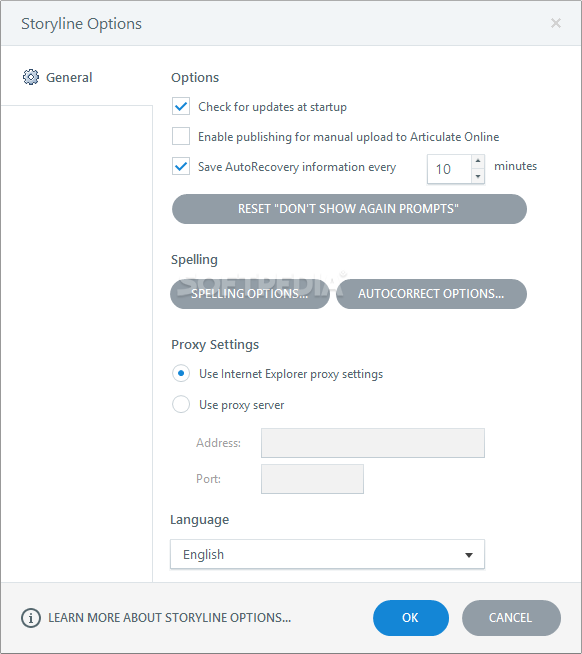
Task: Uncheck Check for updates at startup
Action: 181,106
